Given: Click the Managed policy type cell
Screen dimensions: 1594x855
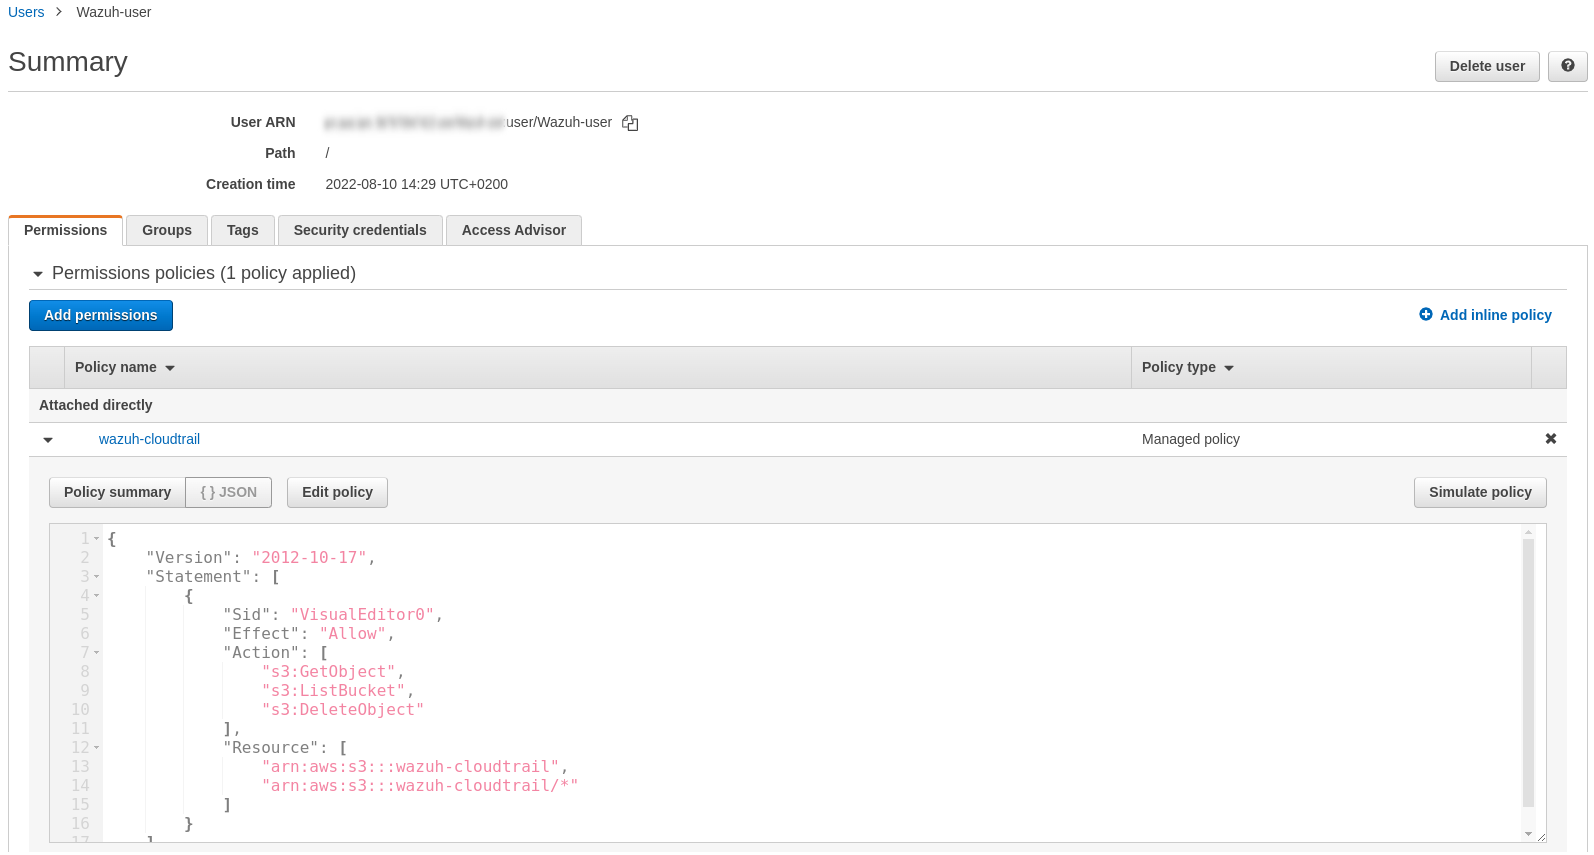Looking at the screenshot, I should [x=1191, y=439].
